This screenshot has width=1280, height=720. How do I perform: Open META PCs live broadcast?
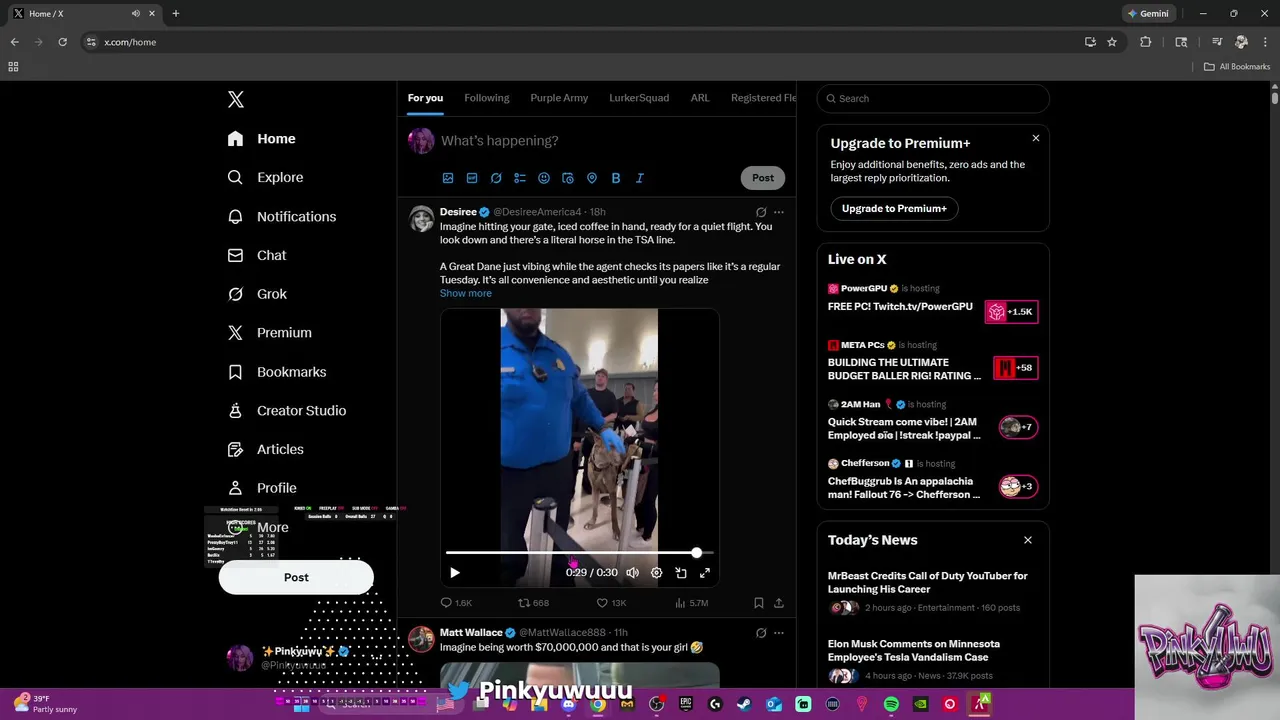(x=933, y=364)
